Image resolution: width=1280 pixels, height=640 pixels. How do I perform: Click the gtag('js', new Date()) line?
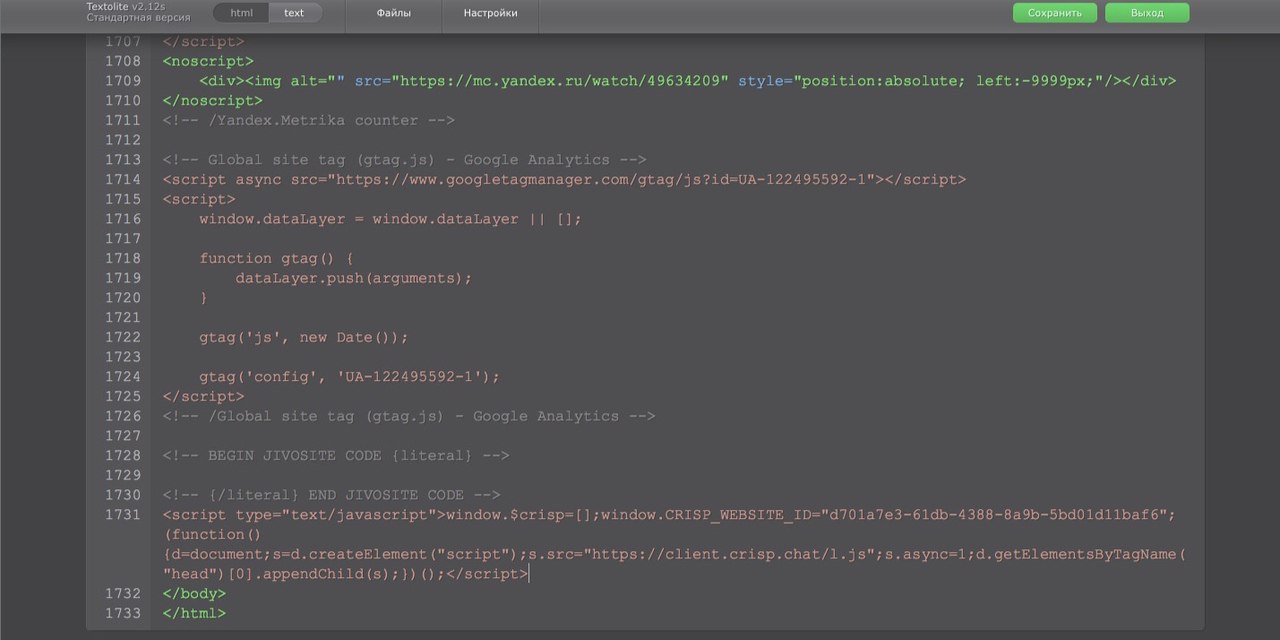coord(304,337)
